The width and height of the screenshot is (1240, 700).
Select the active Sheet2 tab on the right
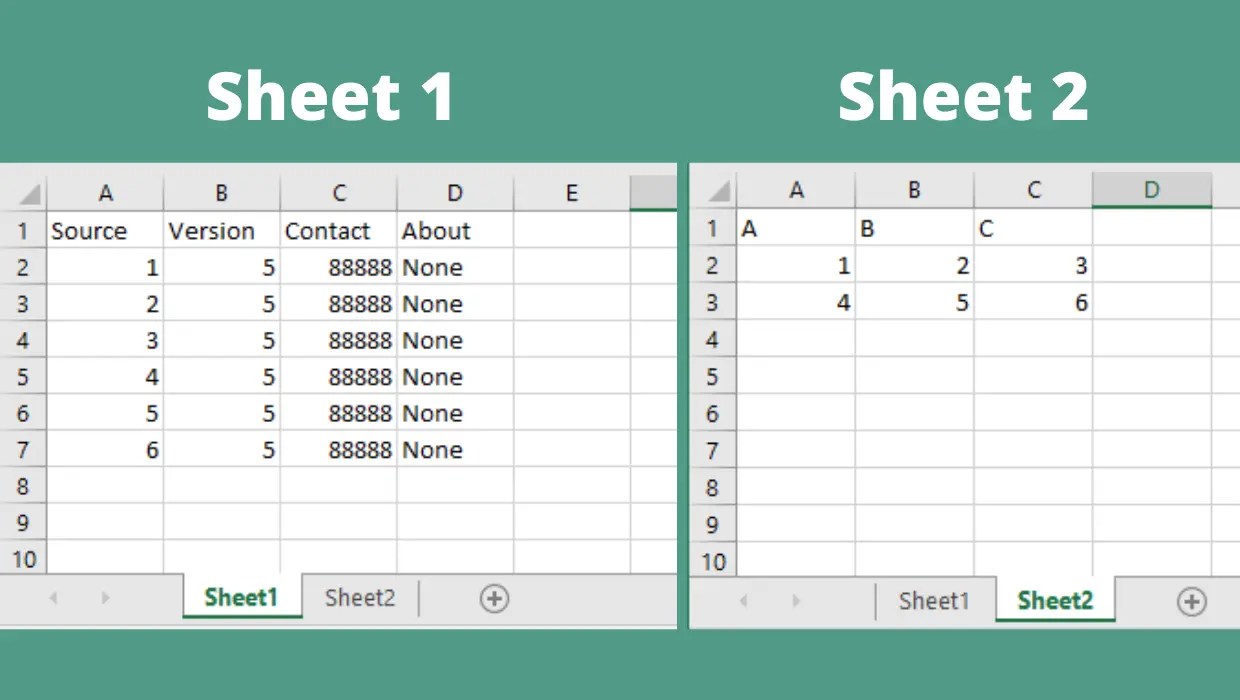[1055, 600]
